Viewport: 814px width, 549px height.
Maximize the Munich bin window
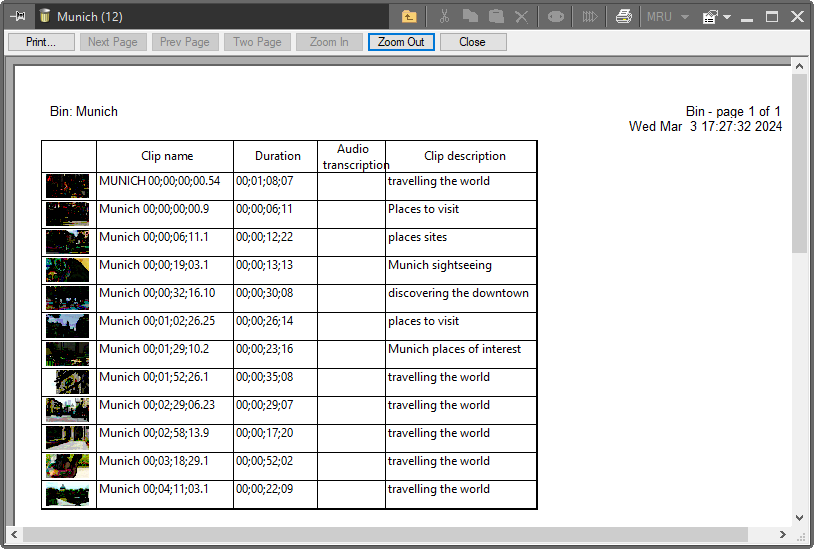tap(772, 16)
